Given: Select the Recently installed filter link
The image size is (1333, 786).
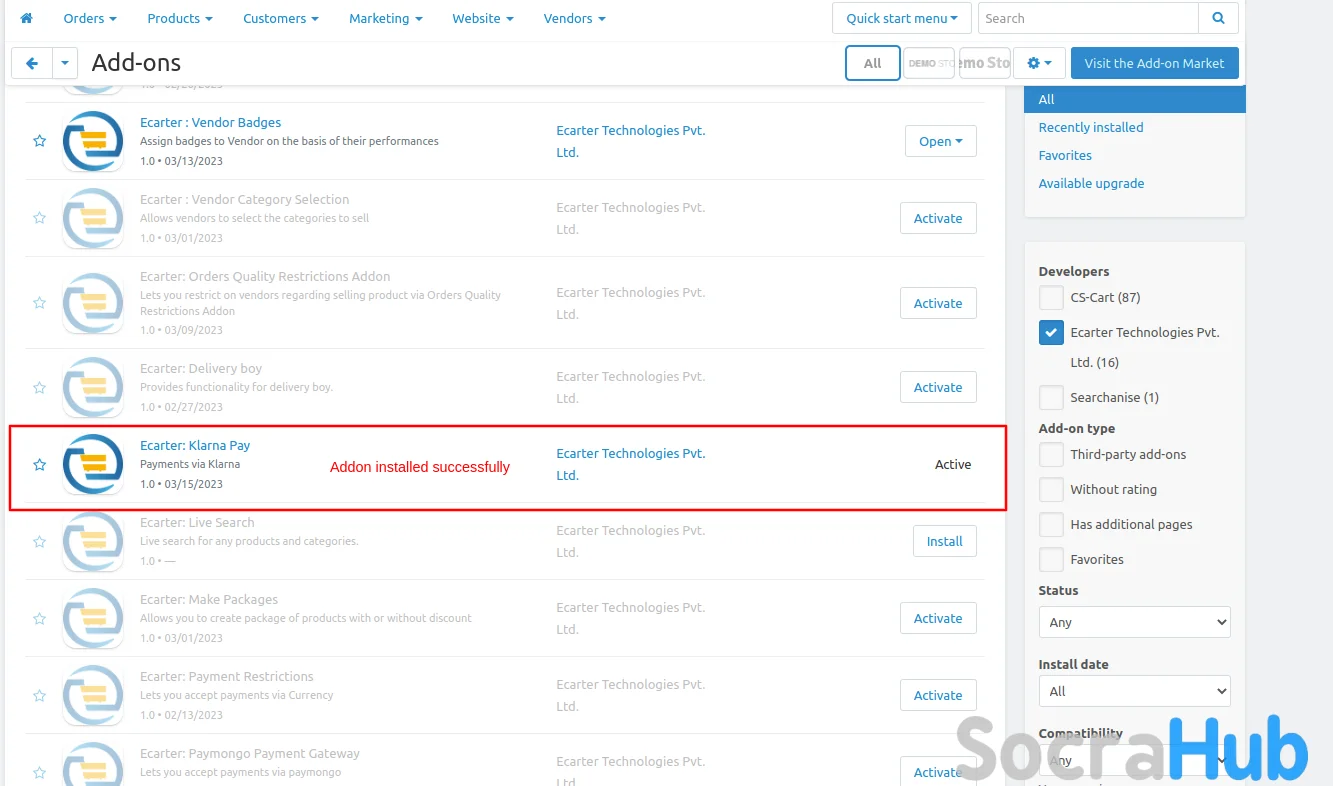Looking at the screenshot, I should click(x=1090, y=127).
